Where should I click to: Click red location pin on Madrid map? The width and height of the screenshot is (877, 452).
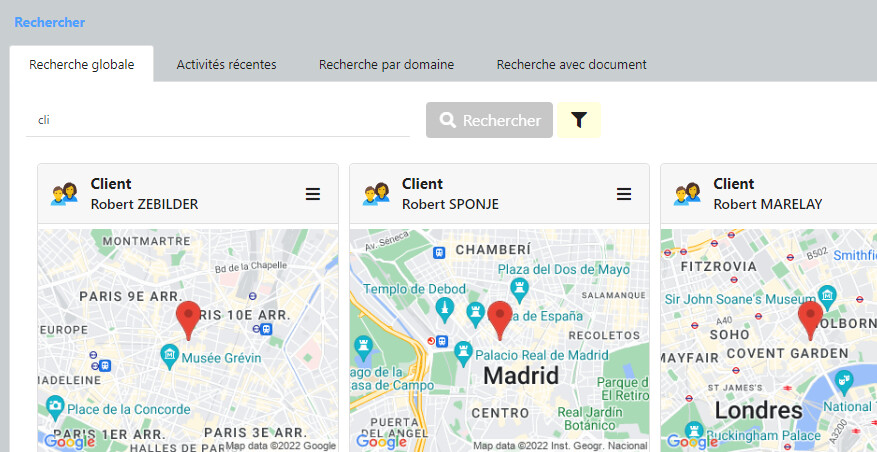pyautogui.click(x=499, y=321)
